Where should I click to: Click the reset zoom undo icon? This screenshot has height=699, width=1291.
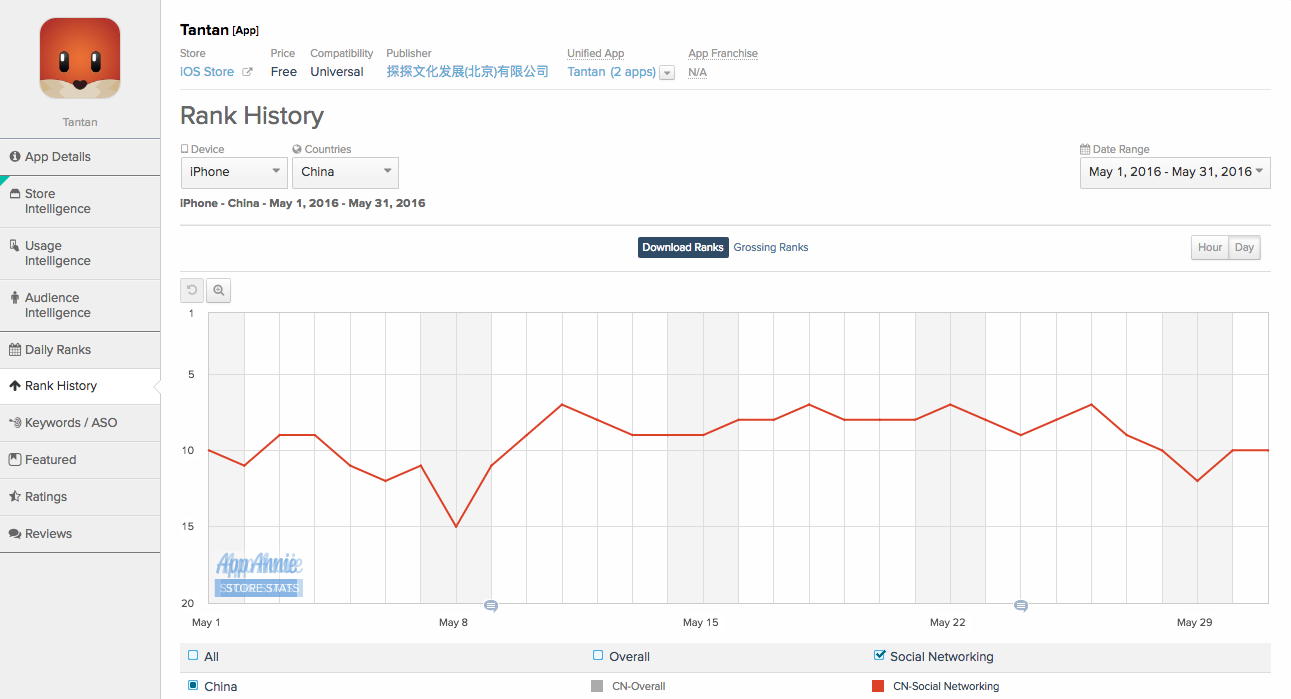(192, 290)
